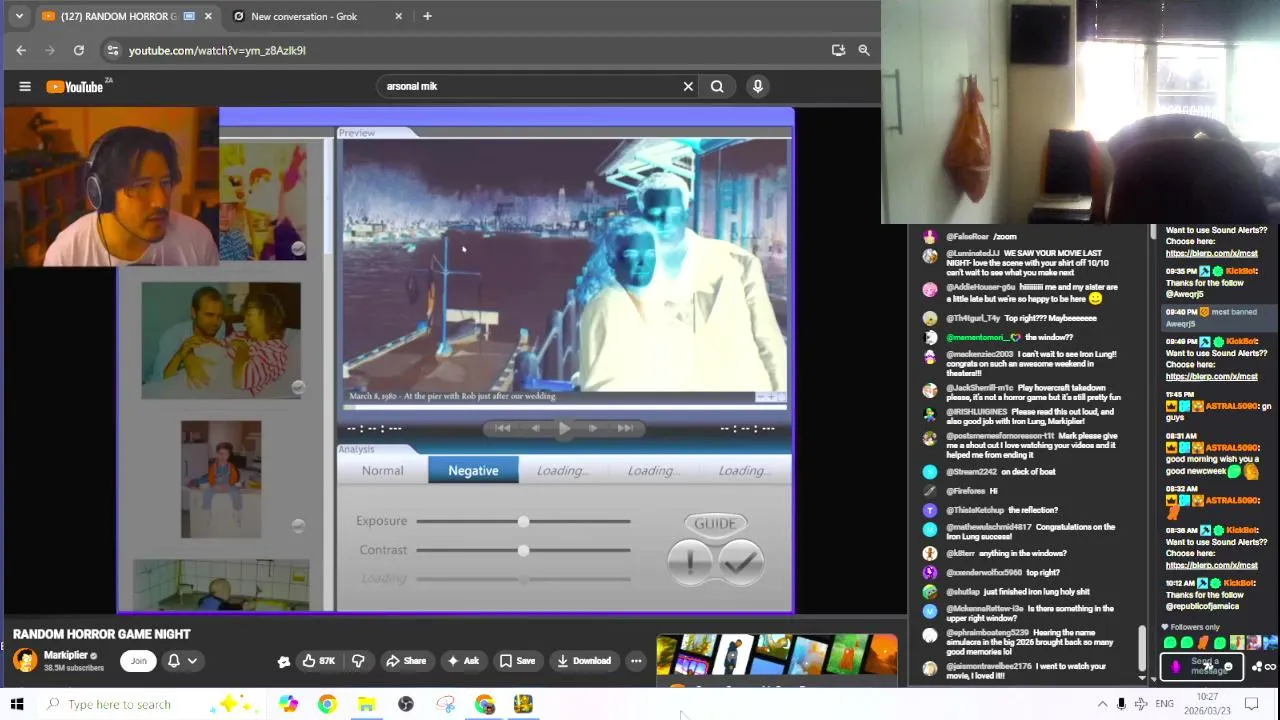Viewport: 1280px width, 720px height.
Task: Submit search with the magnifier icon
Action: pos(717,87)
